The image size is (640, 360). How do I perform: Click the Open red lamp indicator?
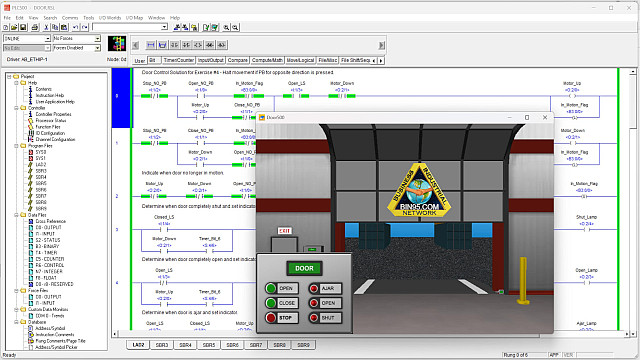pyautogui.click(x=313, y=303)
